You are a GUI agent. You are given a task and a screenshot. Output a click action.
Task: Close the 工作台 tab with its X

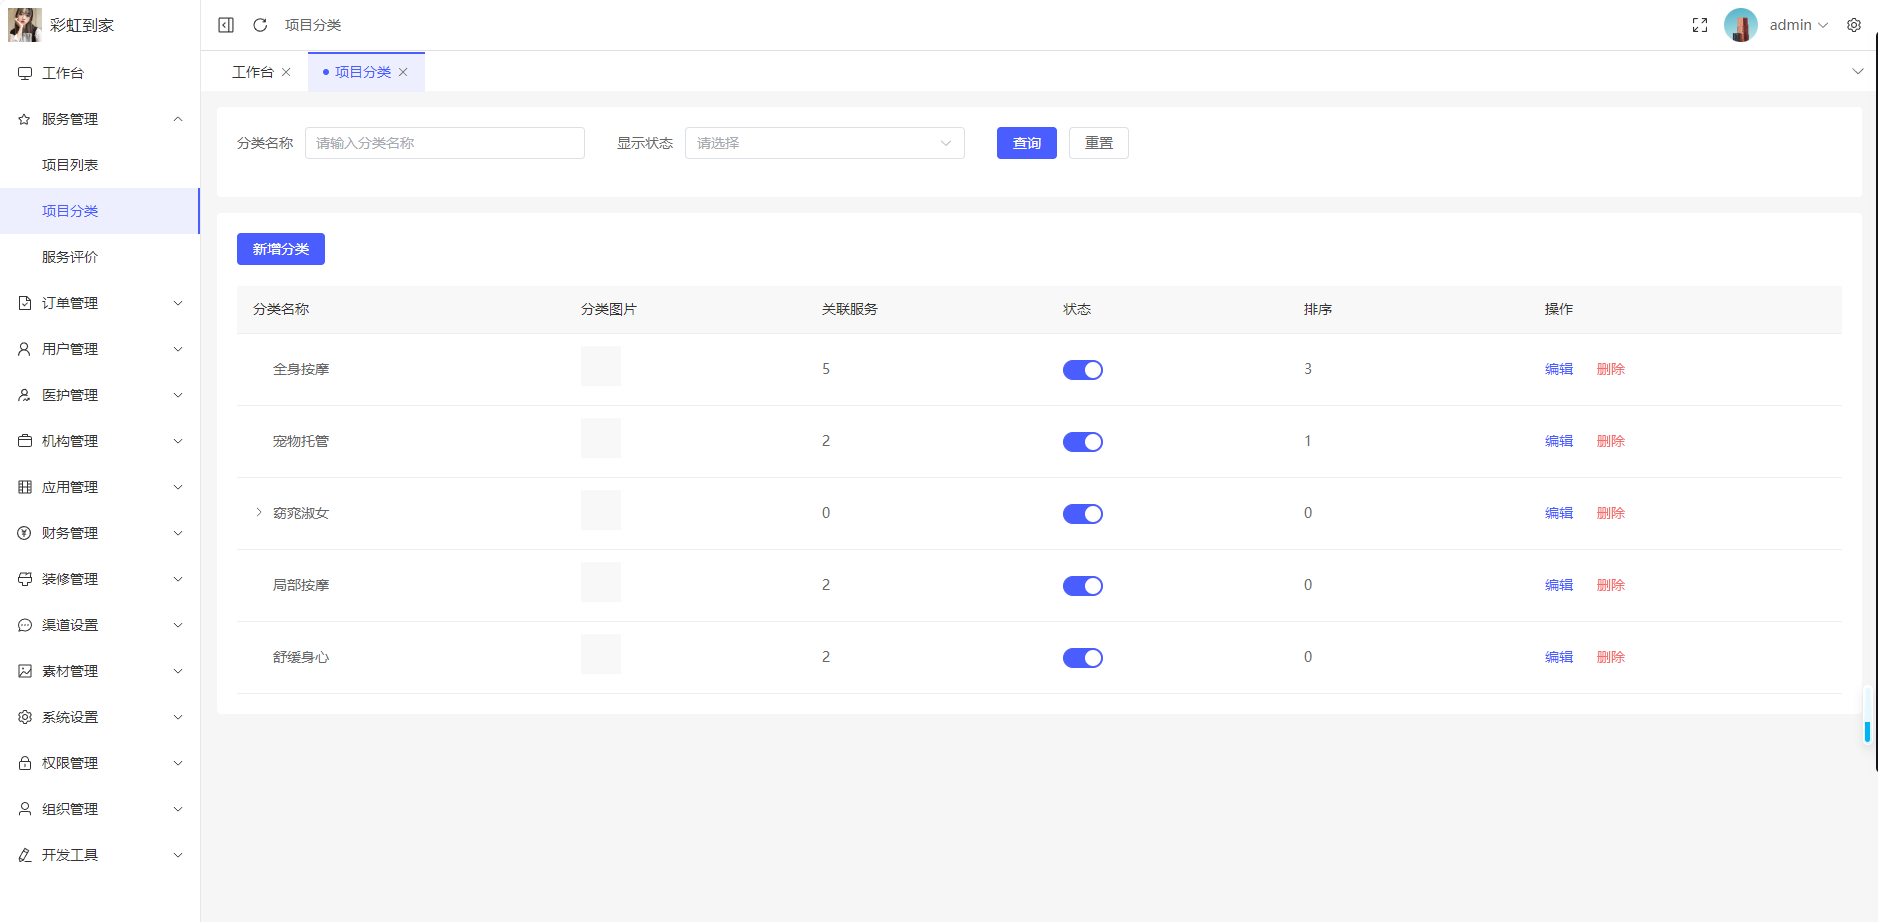(x=286, y=72)
